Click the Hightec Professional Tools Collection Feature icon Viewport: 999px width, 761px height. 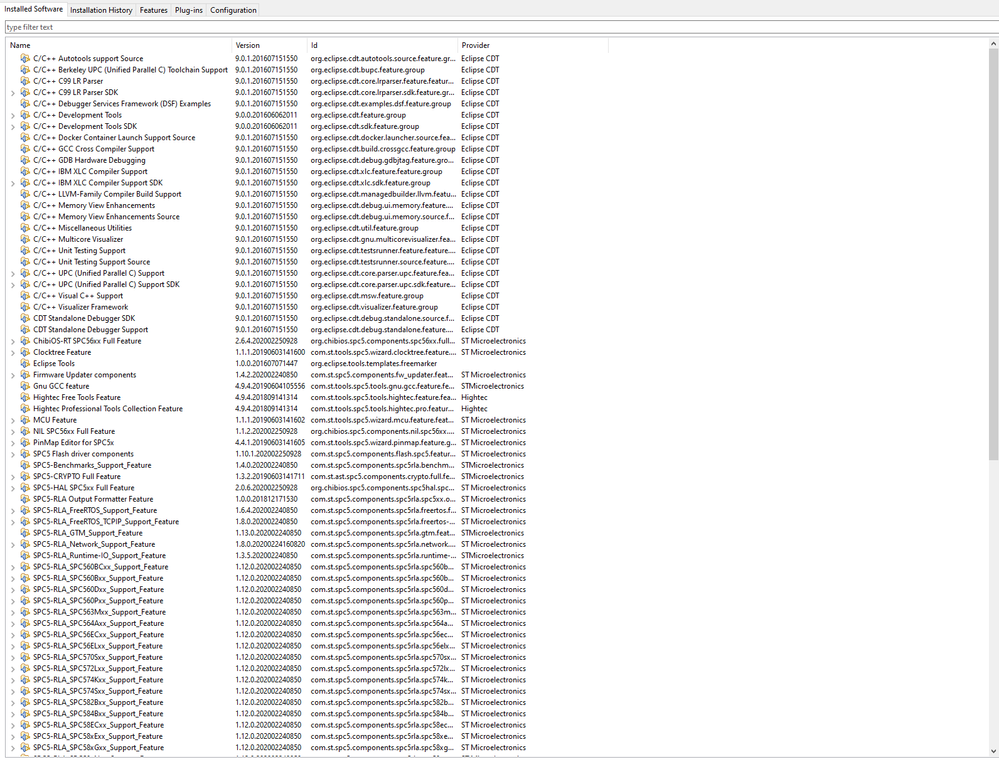(25, 409)
